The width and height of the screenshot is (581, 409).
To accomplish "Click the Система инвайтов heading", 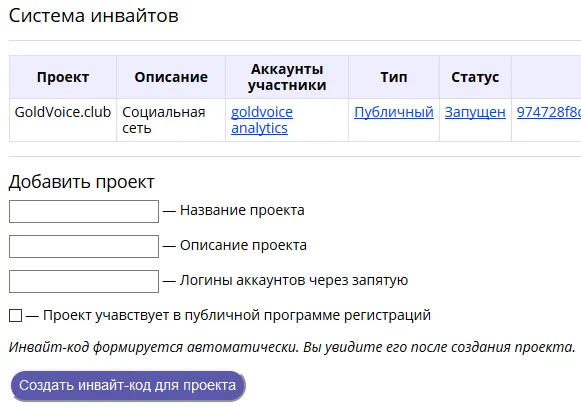I will pos(93,16).
